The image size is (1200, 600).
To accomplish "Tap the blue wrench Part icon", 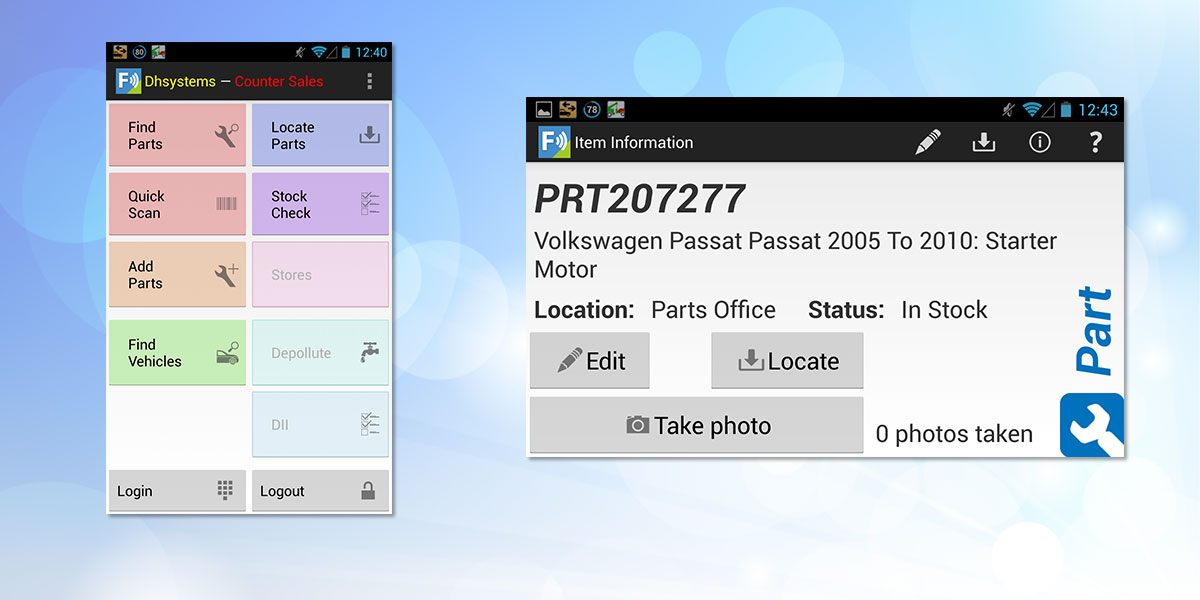I will [x=1092, y=425].
